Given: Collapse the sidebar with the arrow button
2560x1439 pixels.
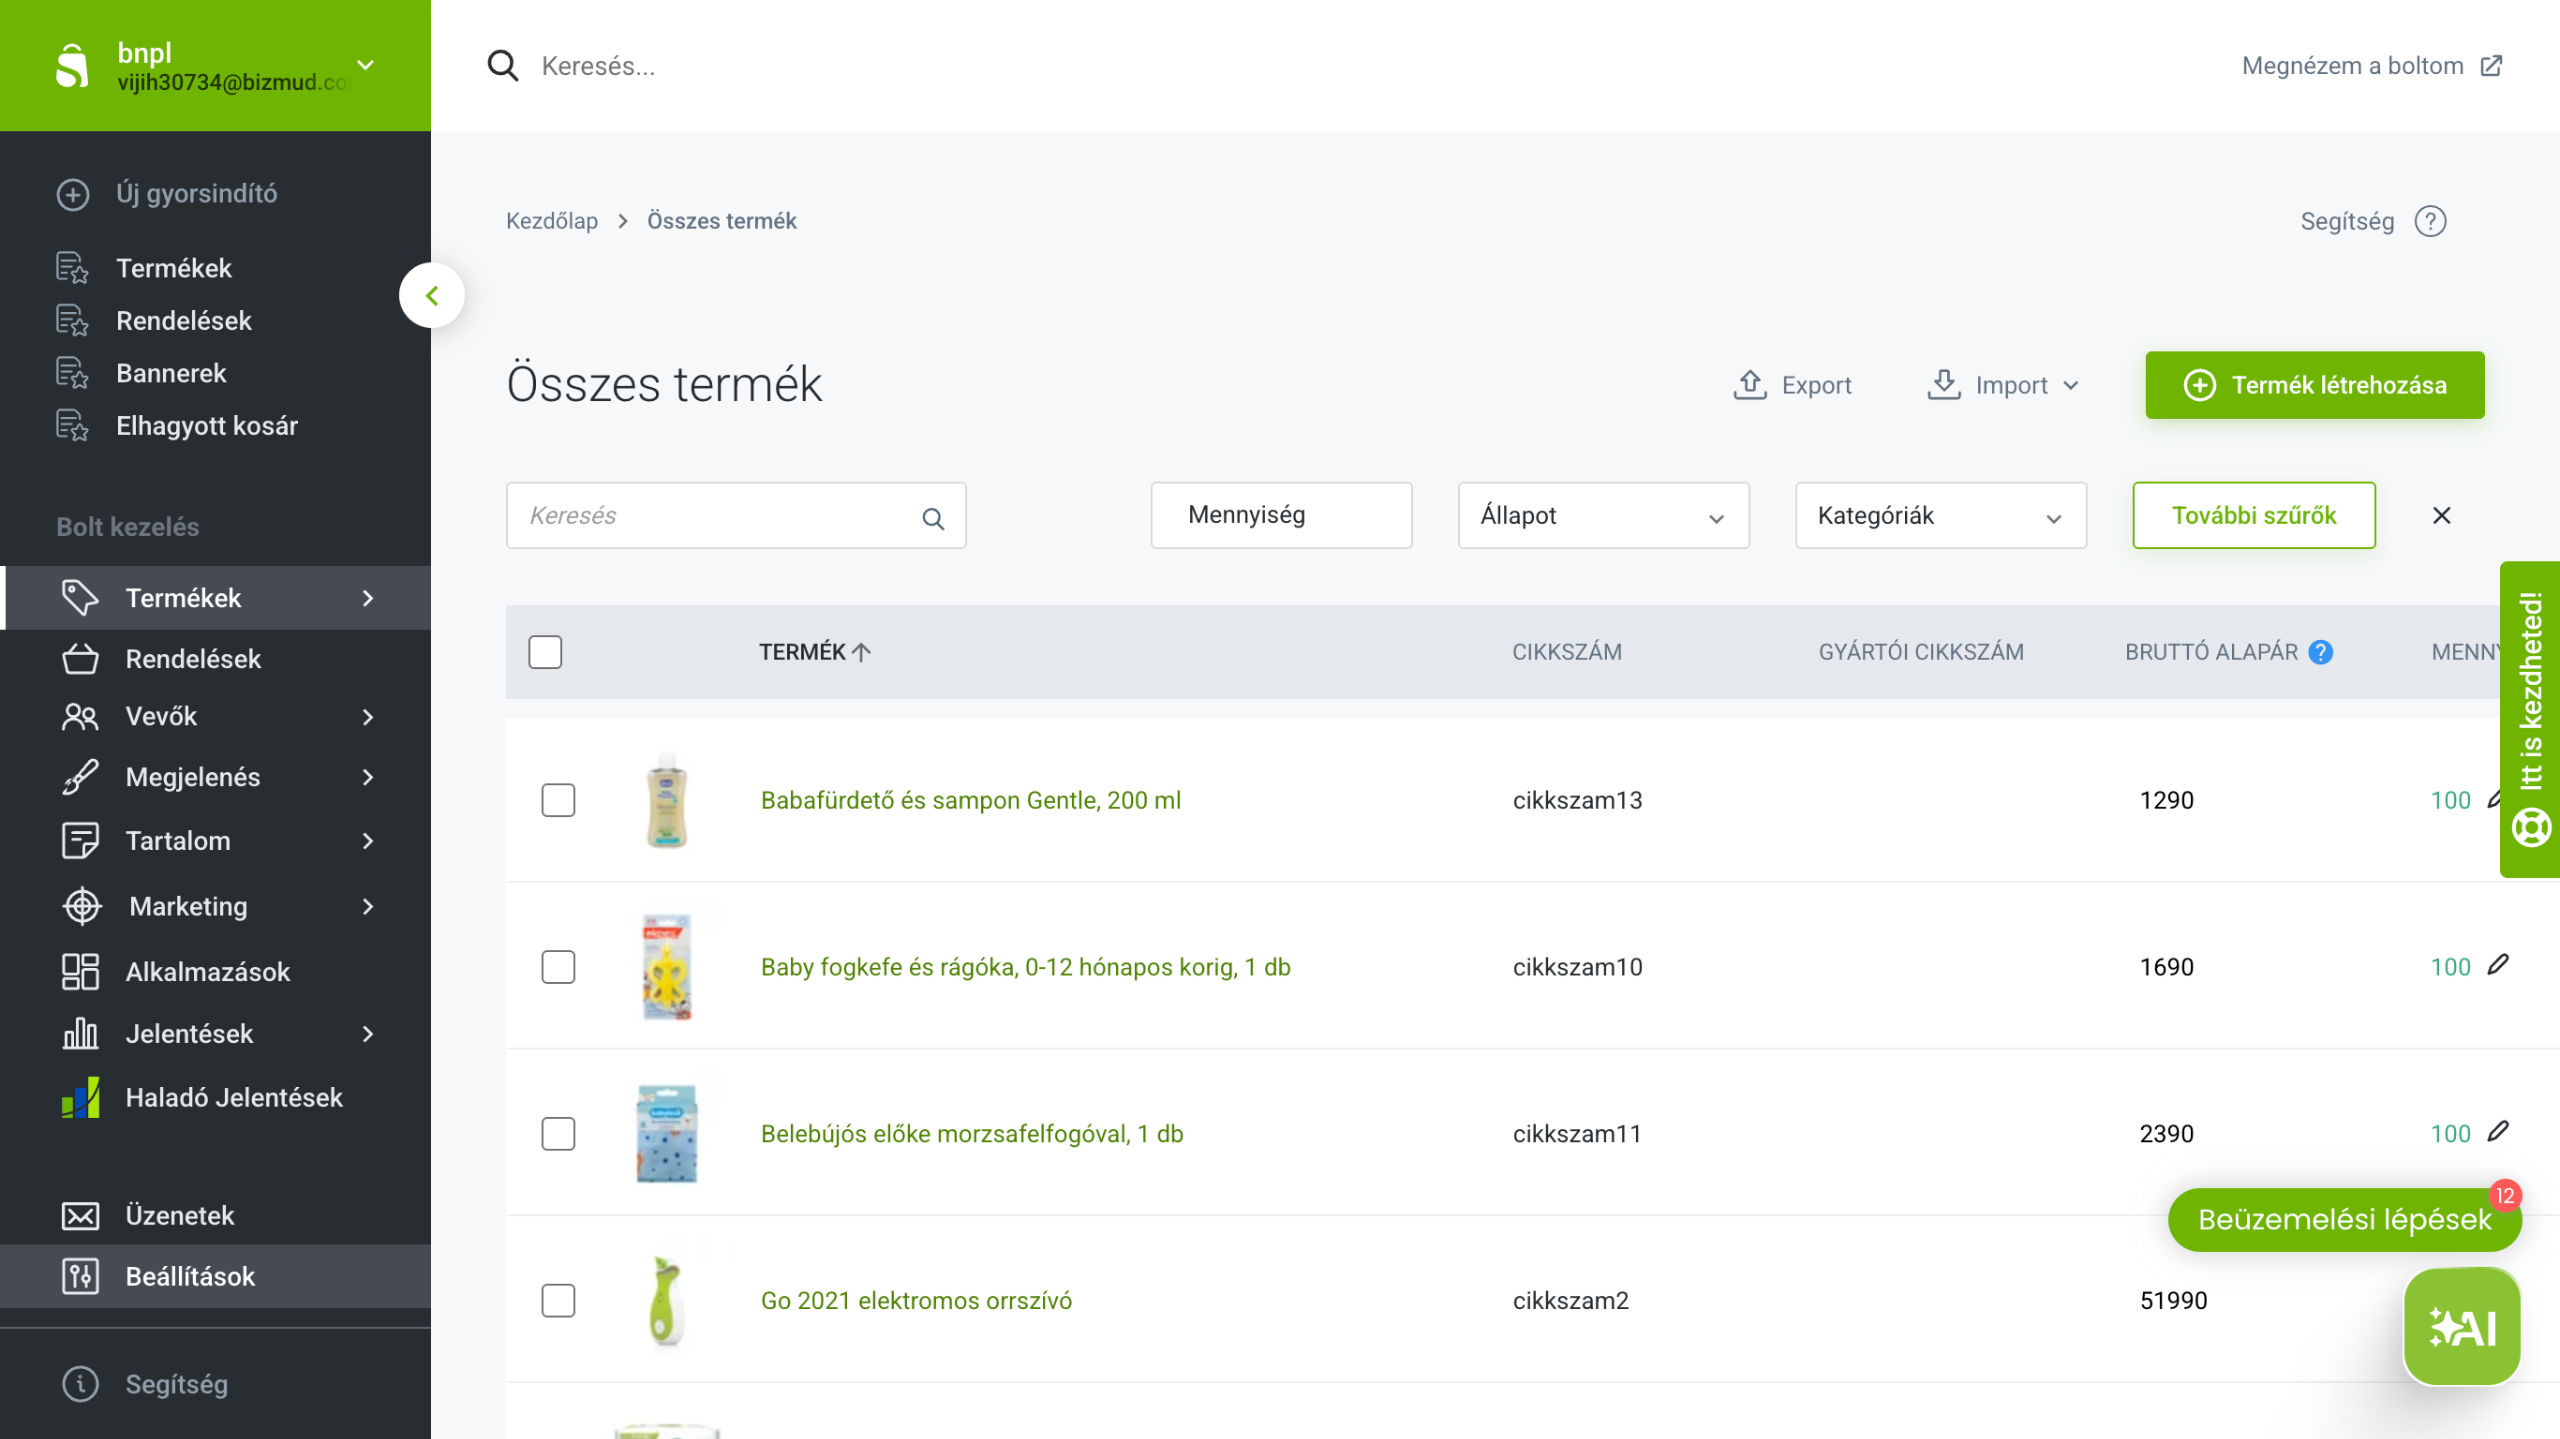Looking at the screenshot, I should click(x=432, y=296).
